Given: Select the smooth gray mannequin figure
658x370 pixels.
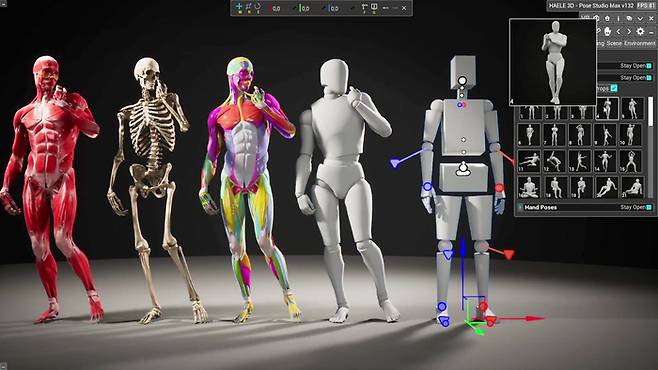Looking at the screenshot, I should tap(346, 189).
